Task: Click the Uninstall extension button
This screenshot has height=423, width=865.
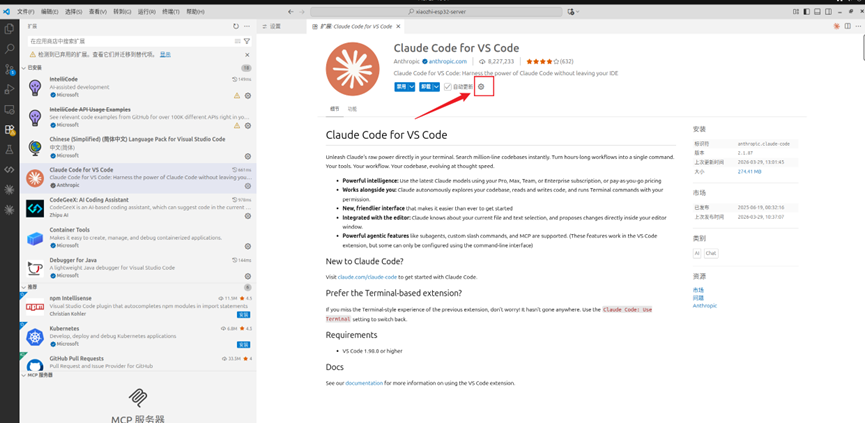Action: pos(426,87)
